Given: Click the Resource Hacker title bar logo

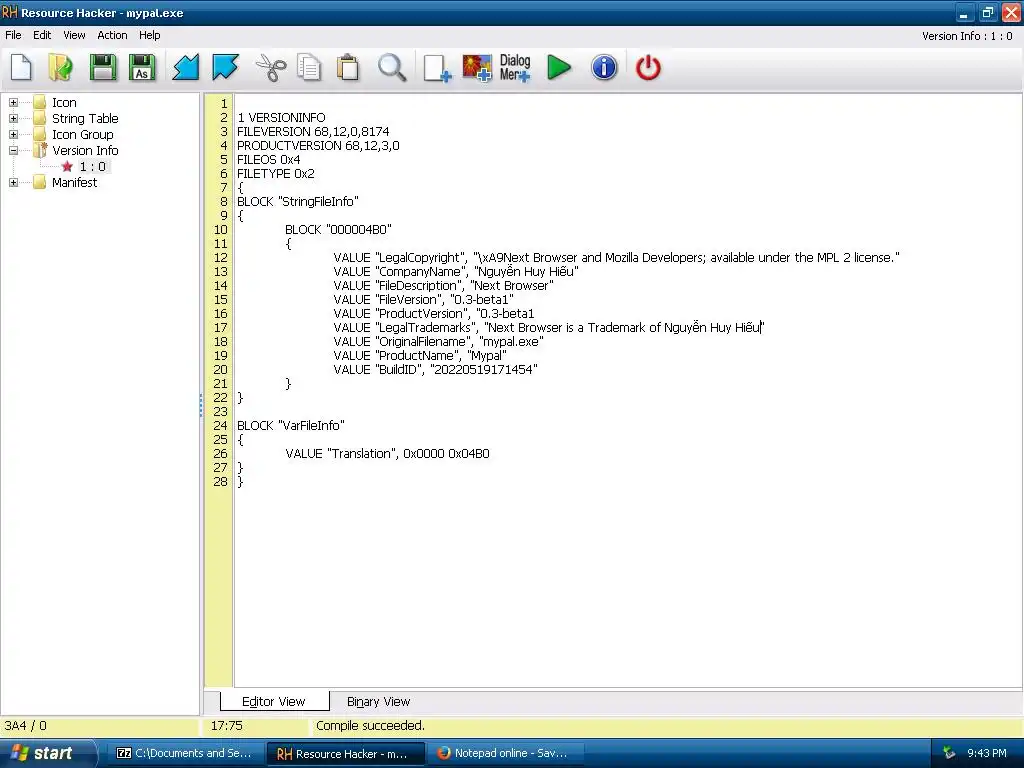Looking at the screenshot, I should tap(10, 12).
